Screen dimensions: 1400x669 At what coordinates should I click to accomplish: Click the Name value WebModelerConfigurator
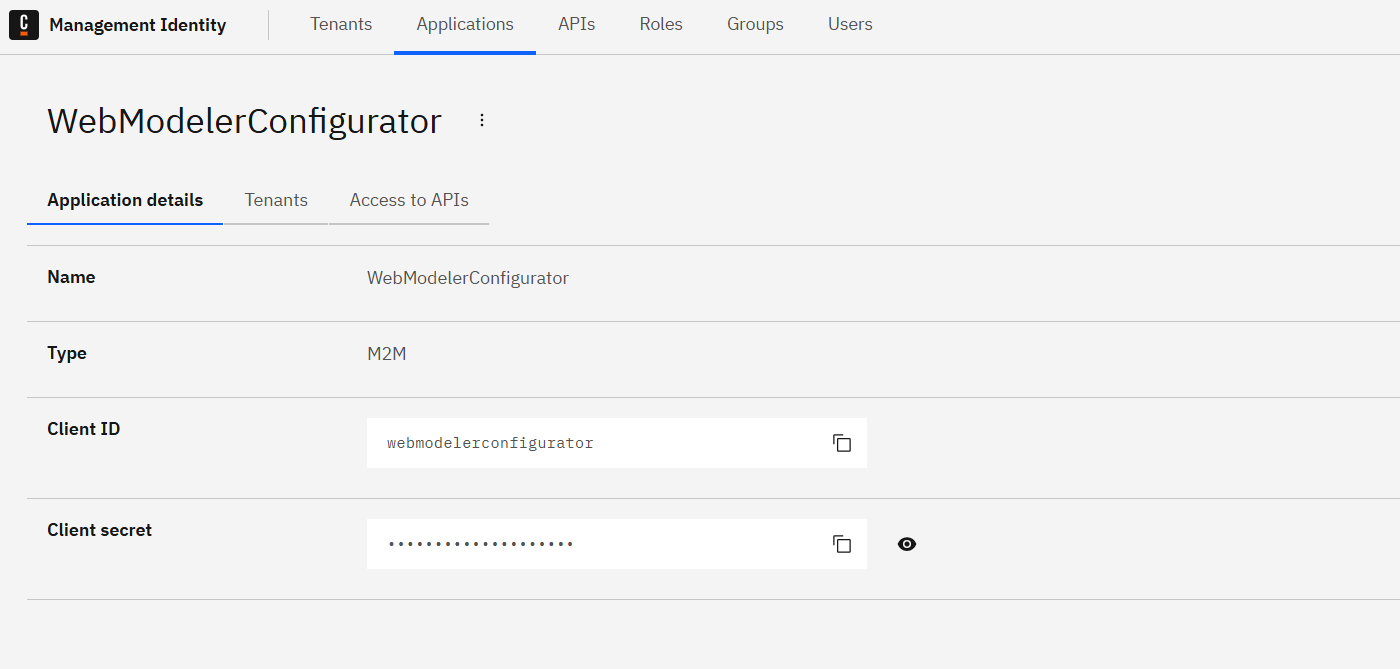467,278
